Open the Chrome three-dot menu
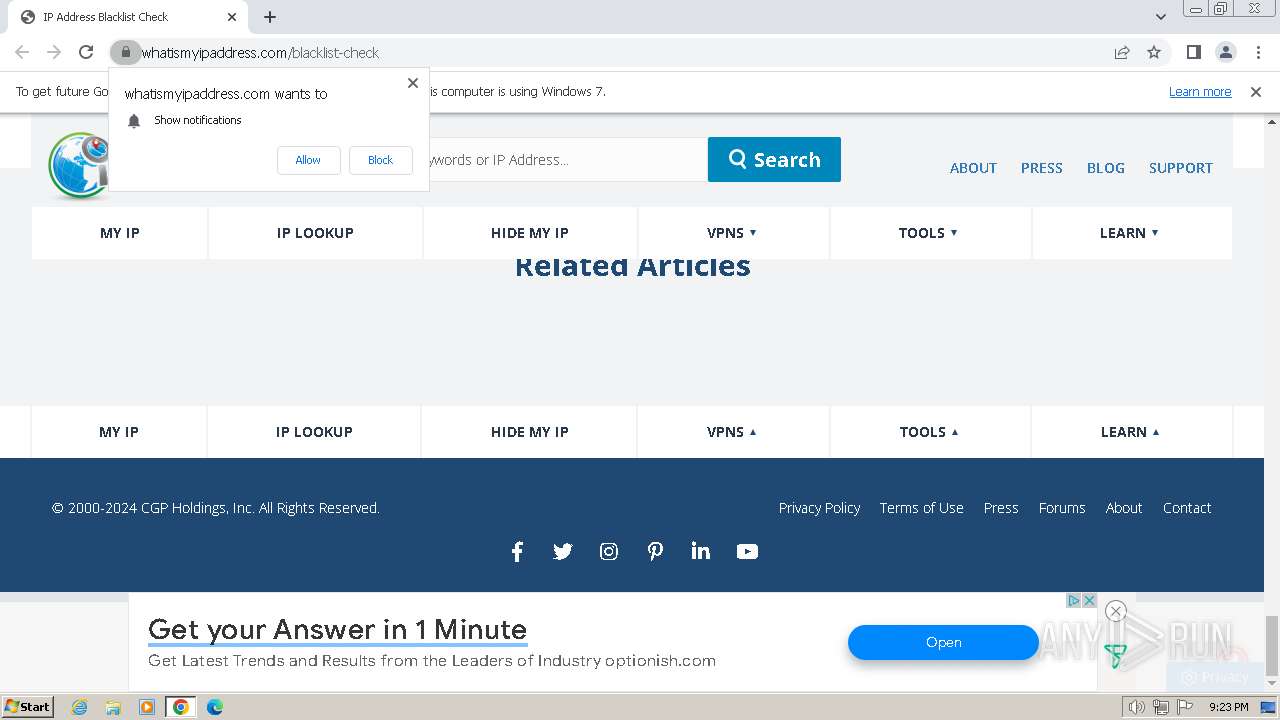 tap(1257, 52)
